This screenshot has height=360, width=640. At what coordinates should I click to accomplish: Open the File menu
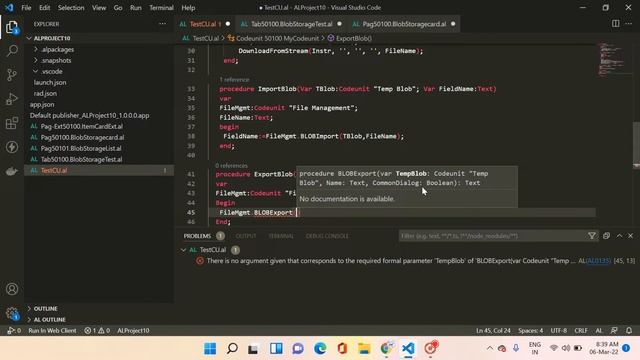(26, 7)
